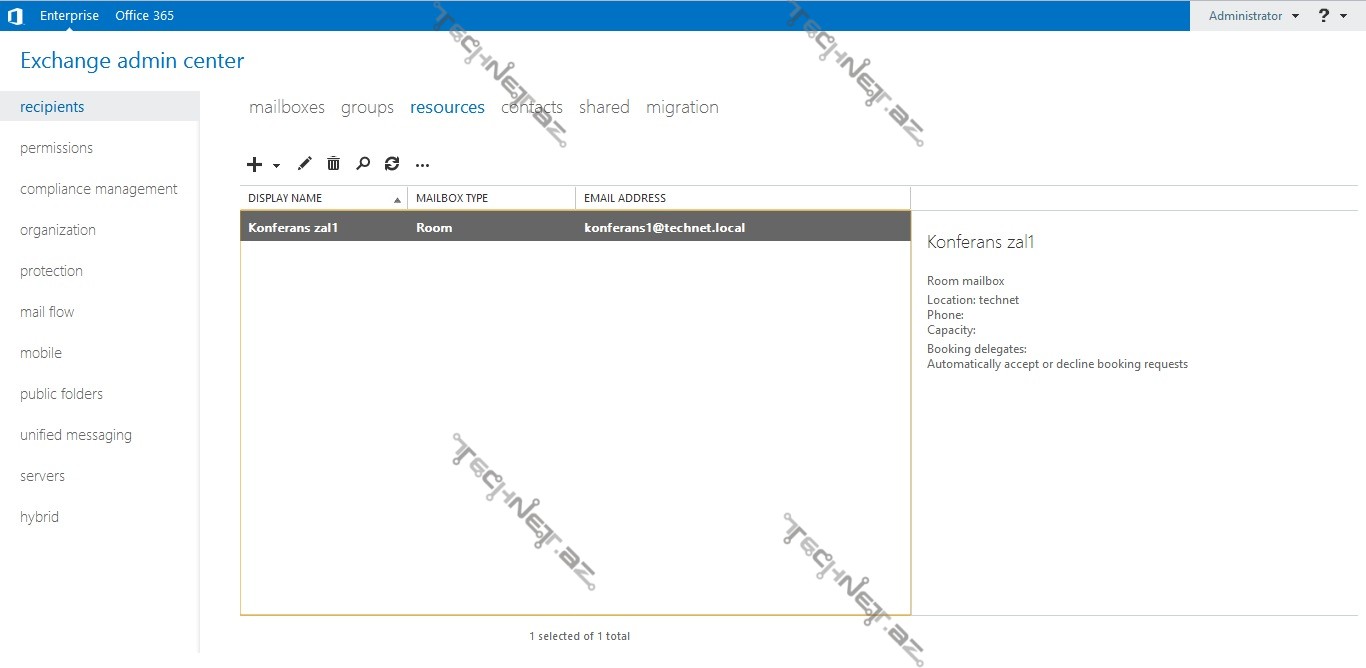This screenshot has width=1366, height=668.
Task: Click the magnifier search icon
Action: click(363, 164)
